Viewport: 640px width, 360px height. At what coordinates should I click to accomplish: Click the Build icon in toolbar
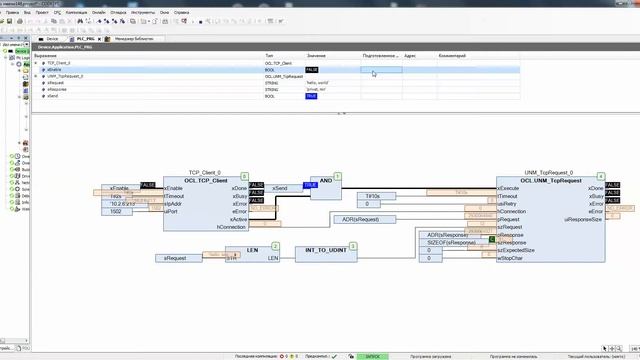(165, 21)
